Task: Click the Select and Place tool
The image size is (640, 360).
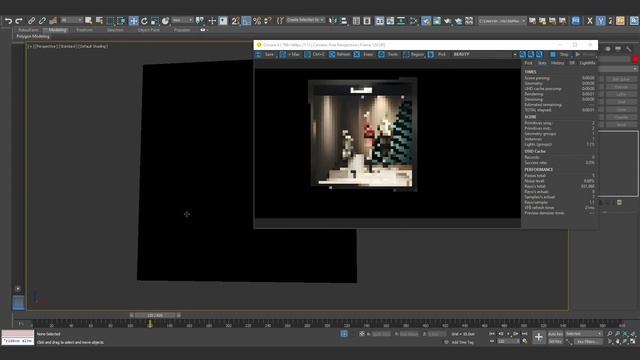Action: [x=165, y=20]
